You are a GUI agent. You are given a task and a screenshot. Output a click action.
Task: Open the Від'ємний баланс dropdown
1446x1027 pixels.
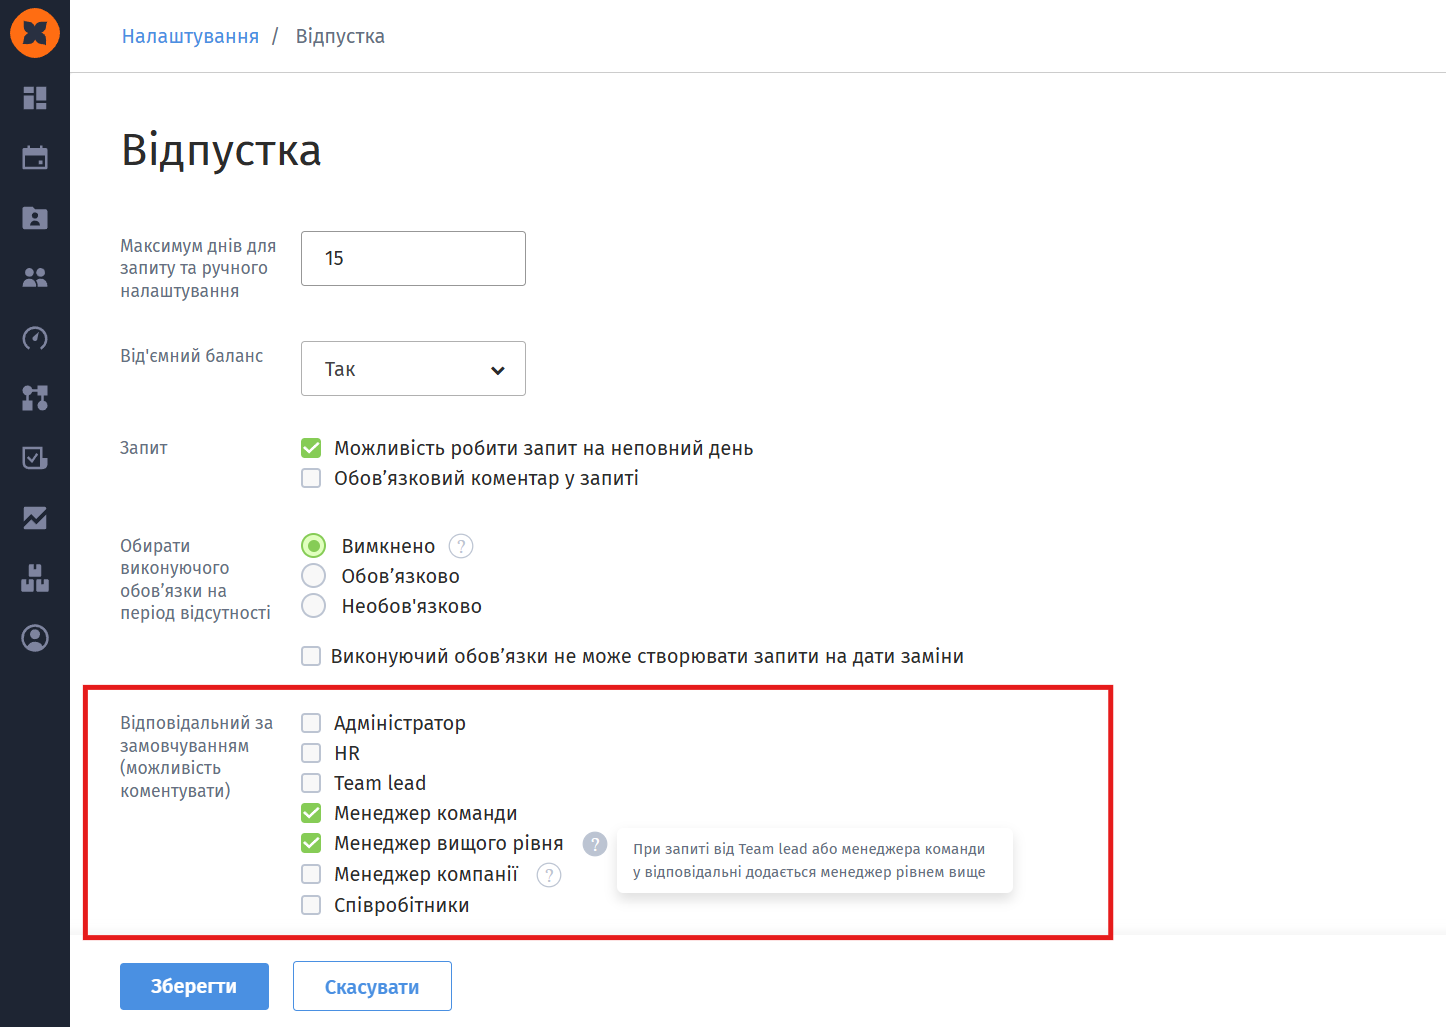pyautogui.click(x=413, y=368)
